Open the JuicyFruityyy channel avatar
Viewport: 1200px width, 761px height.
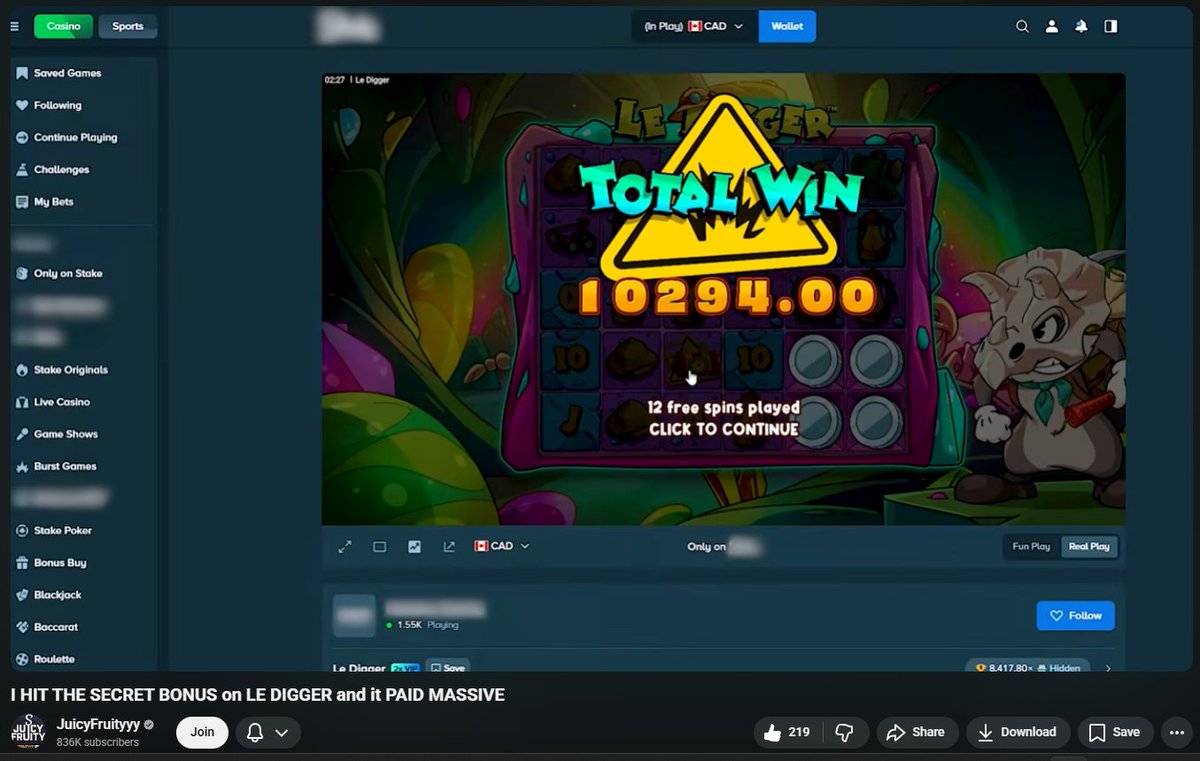click(28, 733)
